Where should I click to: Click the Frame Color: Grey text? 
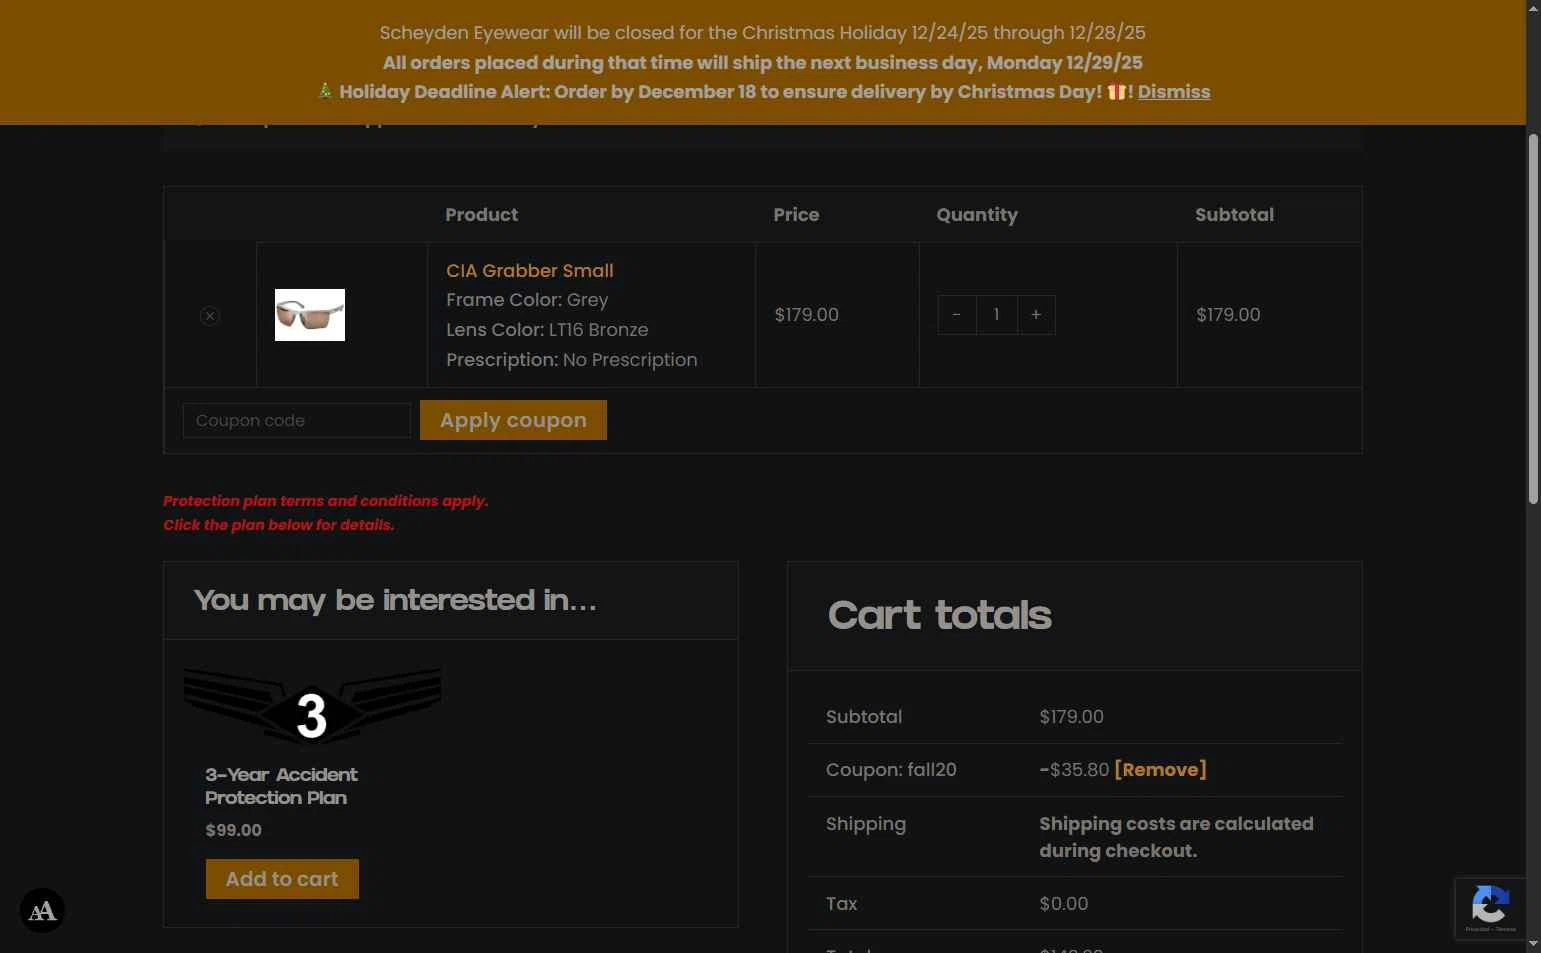point(527,300)
